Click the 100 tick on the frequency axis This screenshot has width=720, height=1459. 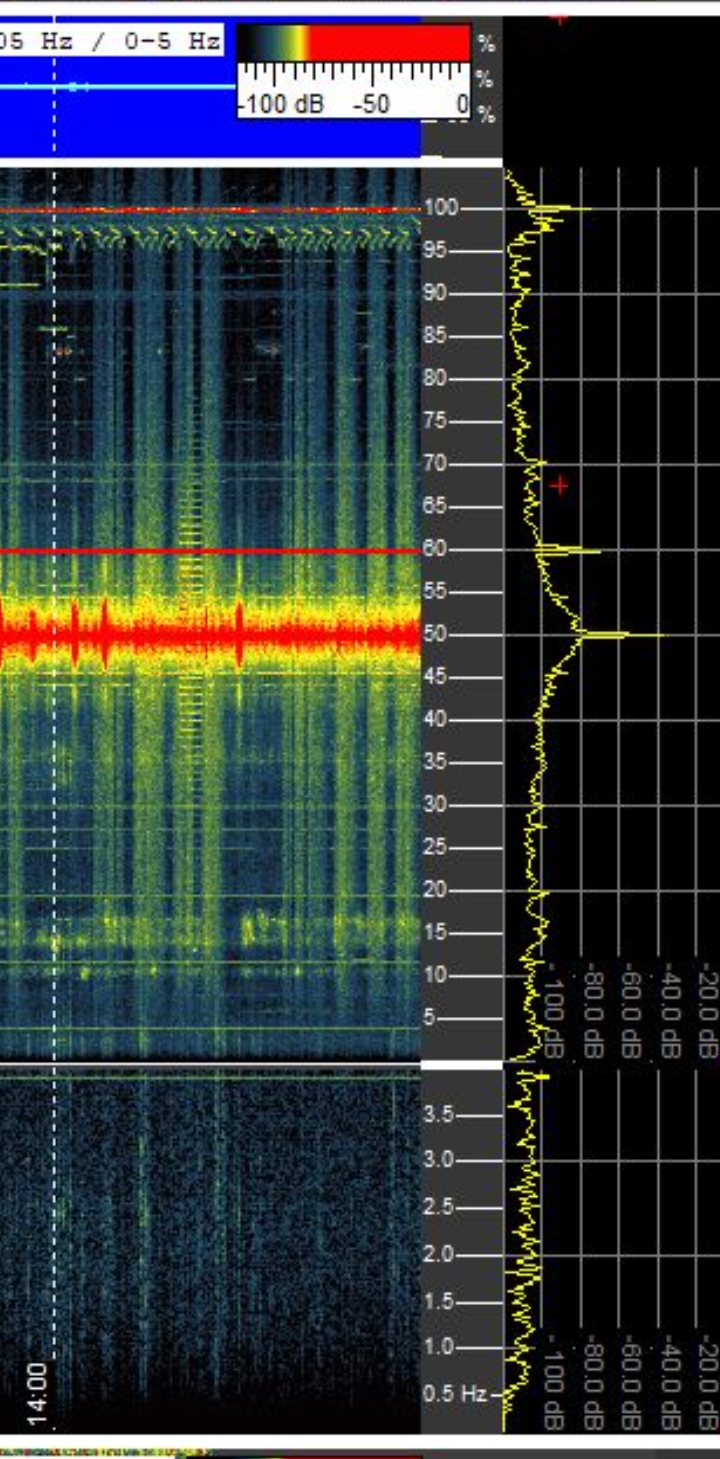click(441, 208)
